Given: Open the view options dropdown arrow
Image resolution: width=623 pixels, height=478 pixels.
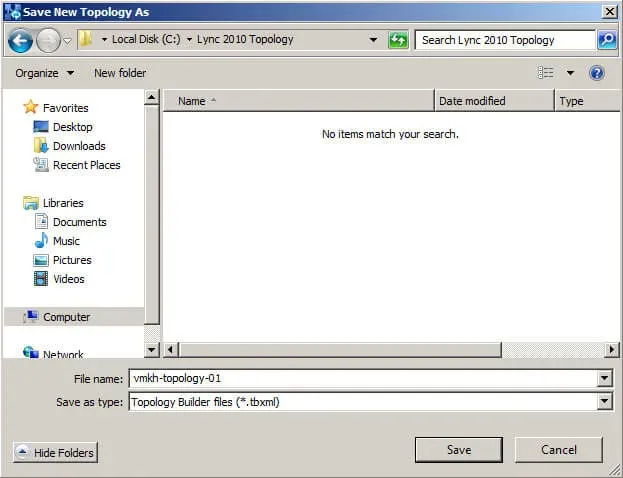Looking at the screenshot, I should [x=570, y=73].
